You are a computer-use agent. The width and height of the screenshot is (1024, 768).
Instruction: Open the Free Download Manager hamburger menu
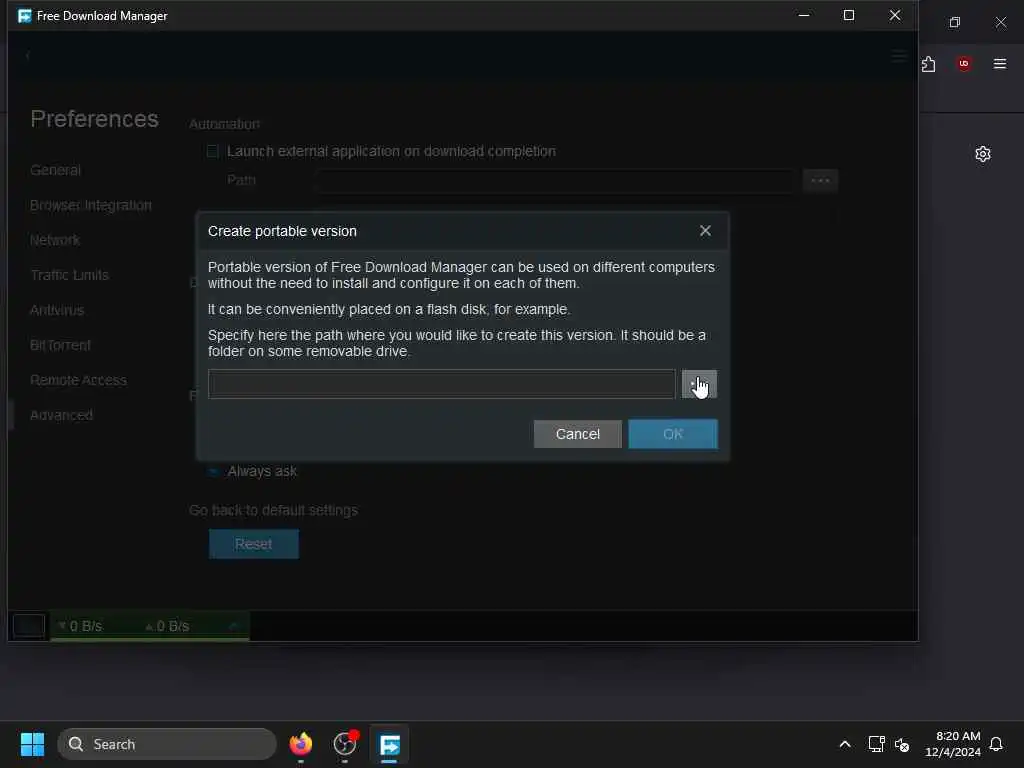[899, 56]
